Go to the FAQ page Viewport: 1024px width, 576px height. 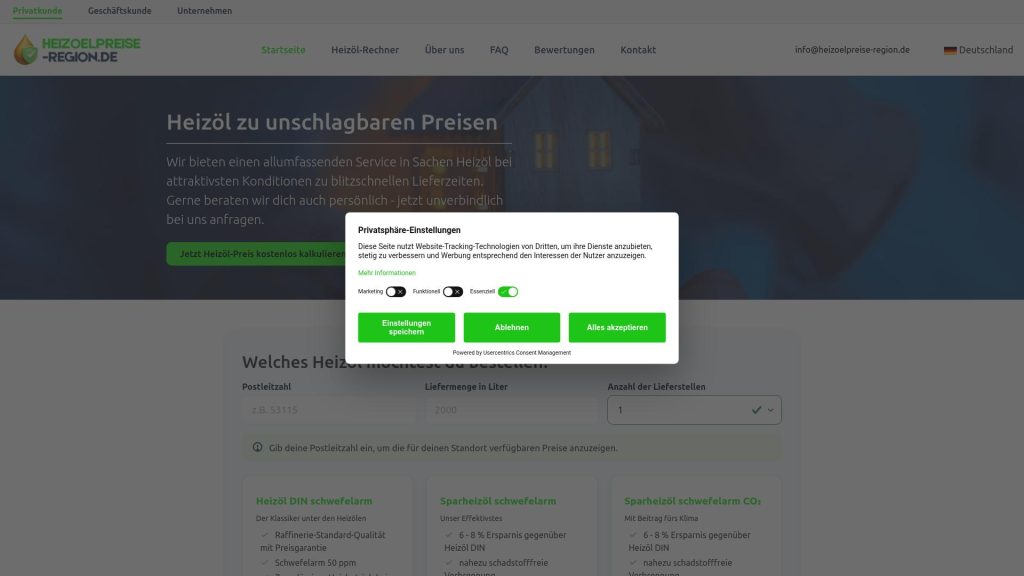(499, 50)
